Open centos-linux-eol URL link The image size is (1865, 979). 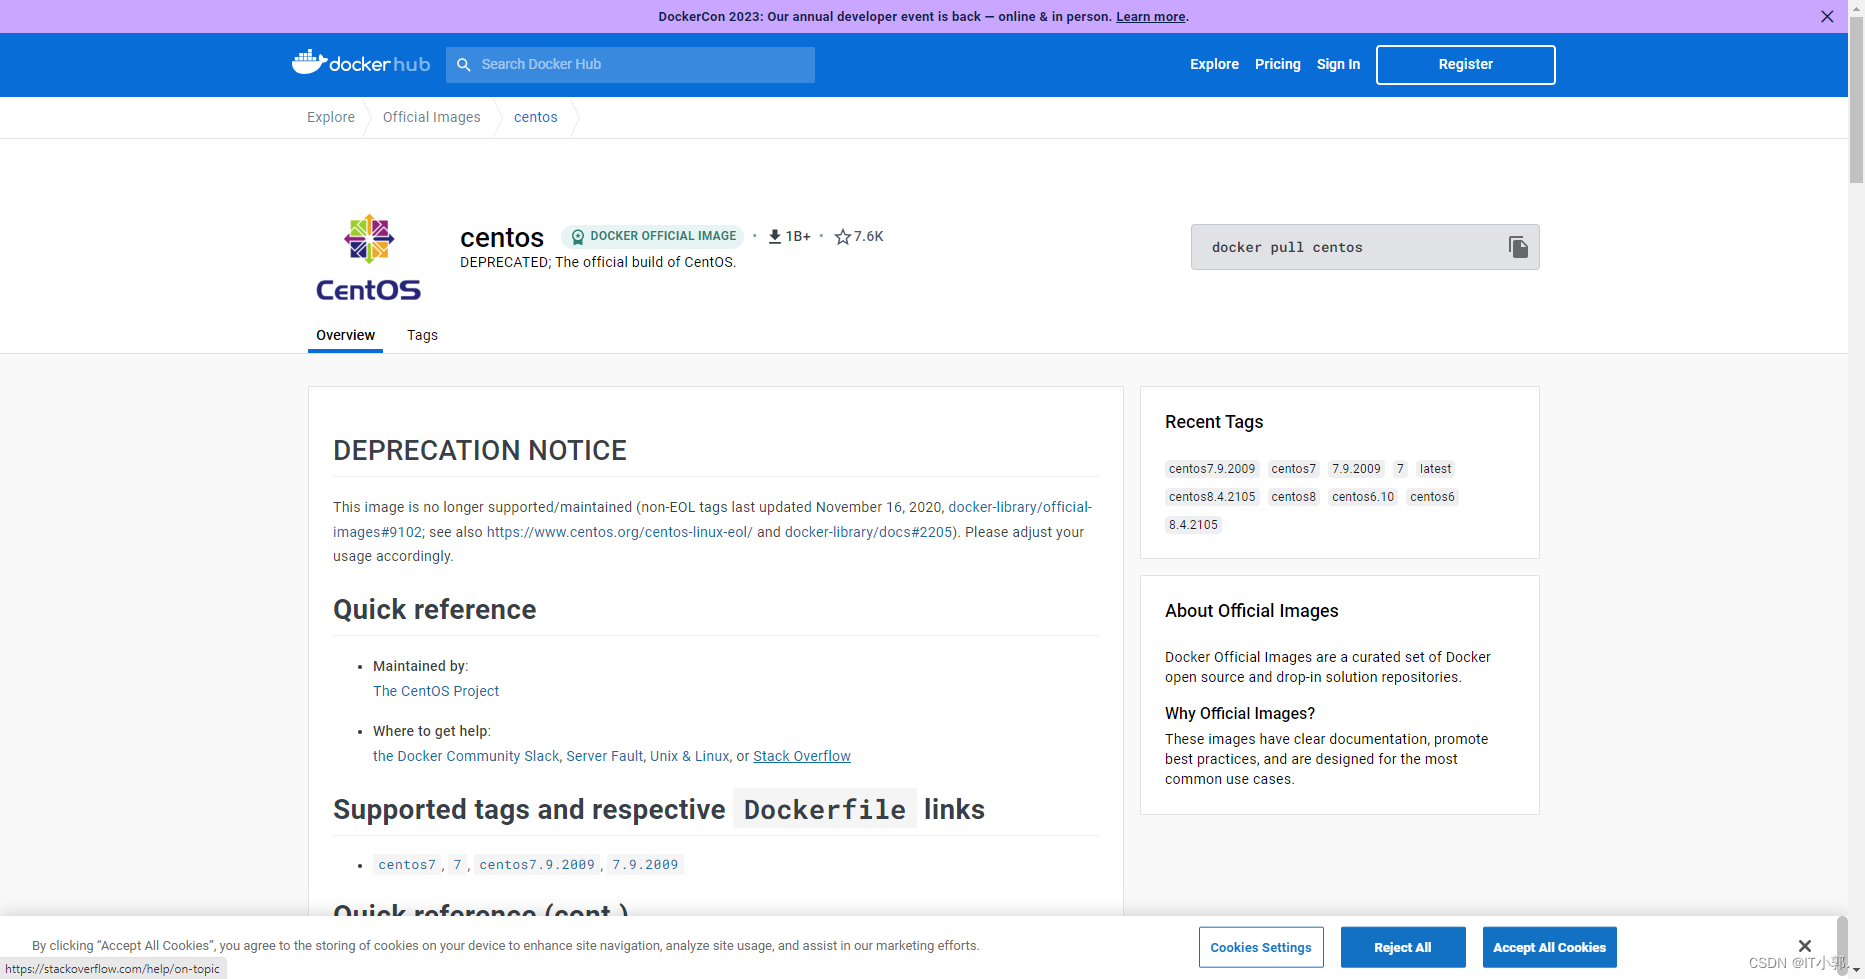(619, 532)
